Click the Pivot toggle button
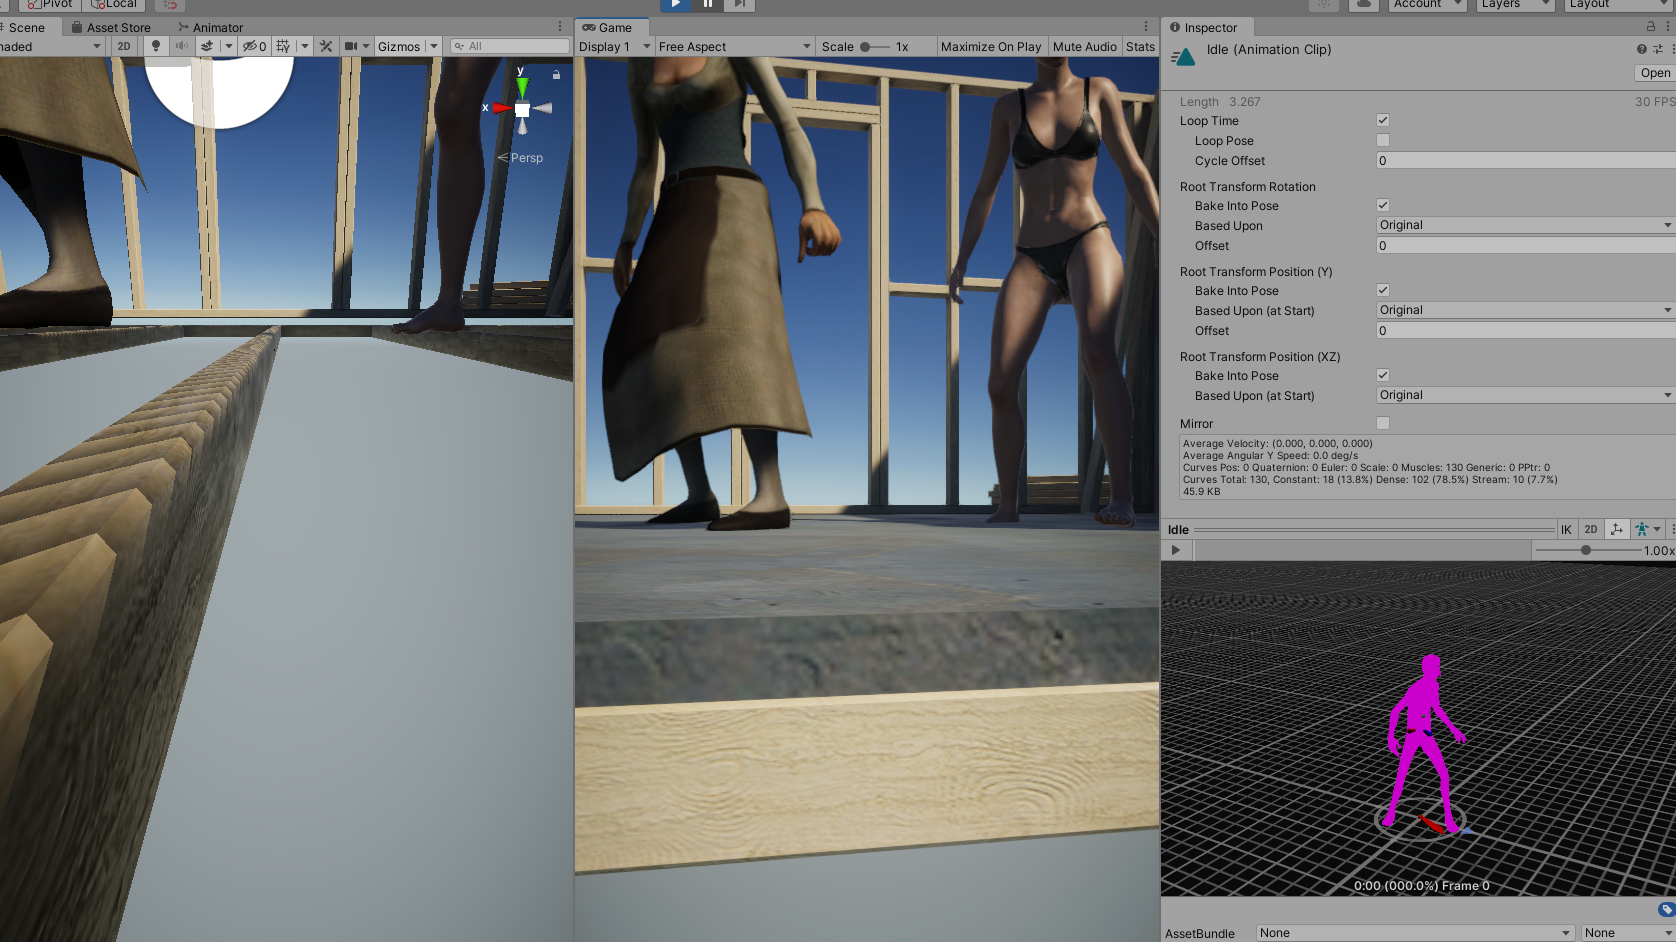Viewport: 1676px width, 942px height. pos(49,5)
